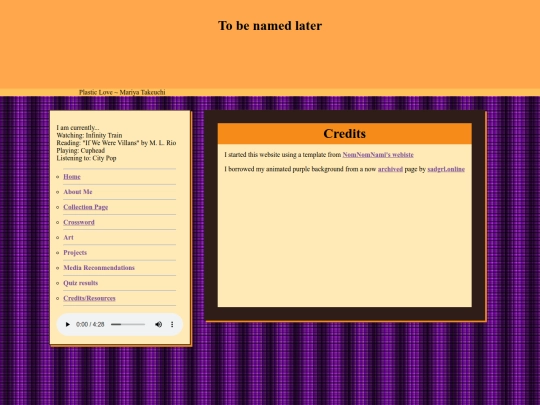Viewport: 540px width, 405px height.
Task: Select Art in the sidebar navigation
Action: click(68, 237)
